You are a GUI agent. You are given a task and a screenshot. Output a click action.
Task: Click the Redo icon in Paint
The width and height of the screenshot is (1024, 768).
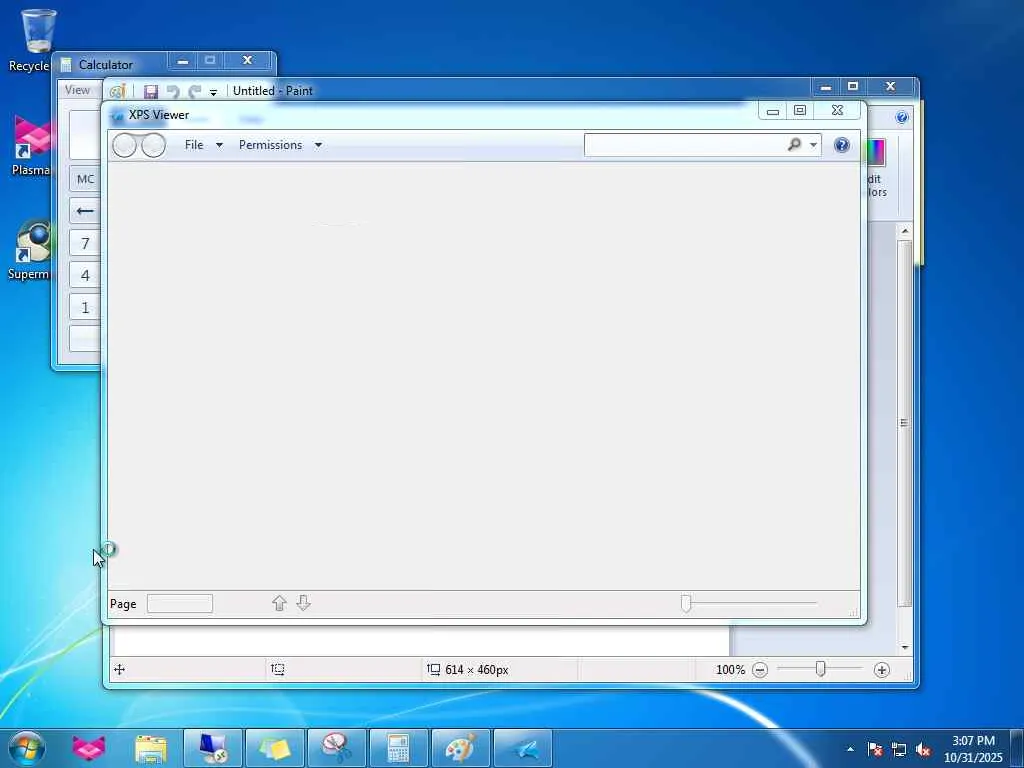(x=195, y=91)
